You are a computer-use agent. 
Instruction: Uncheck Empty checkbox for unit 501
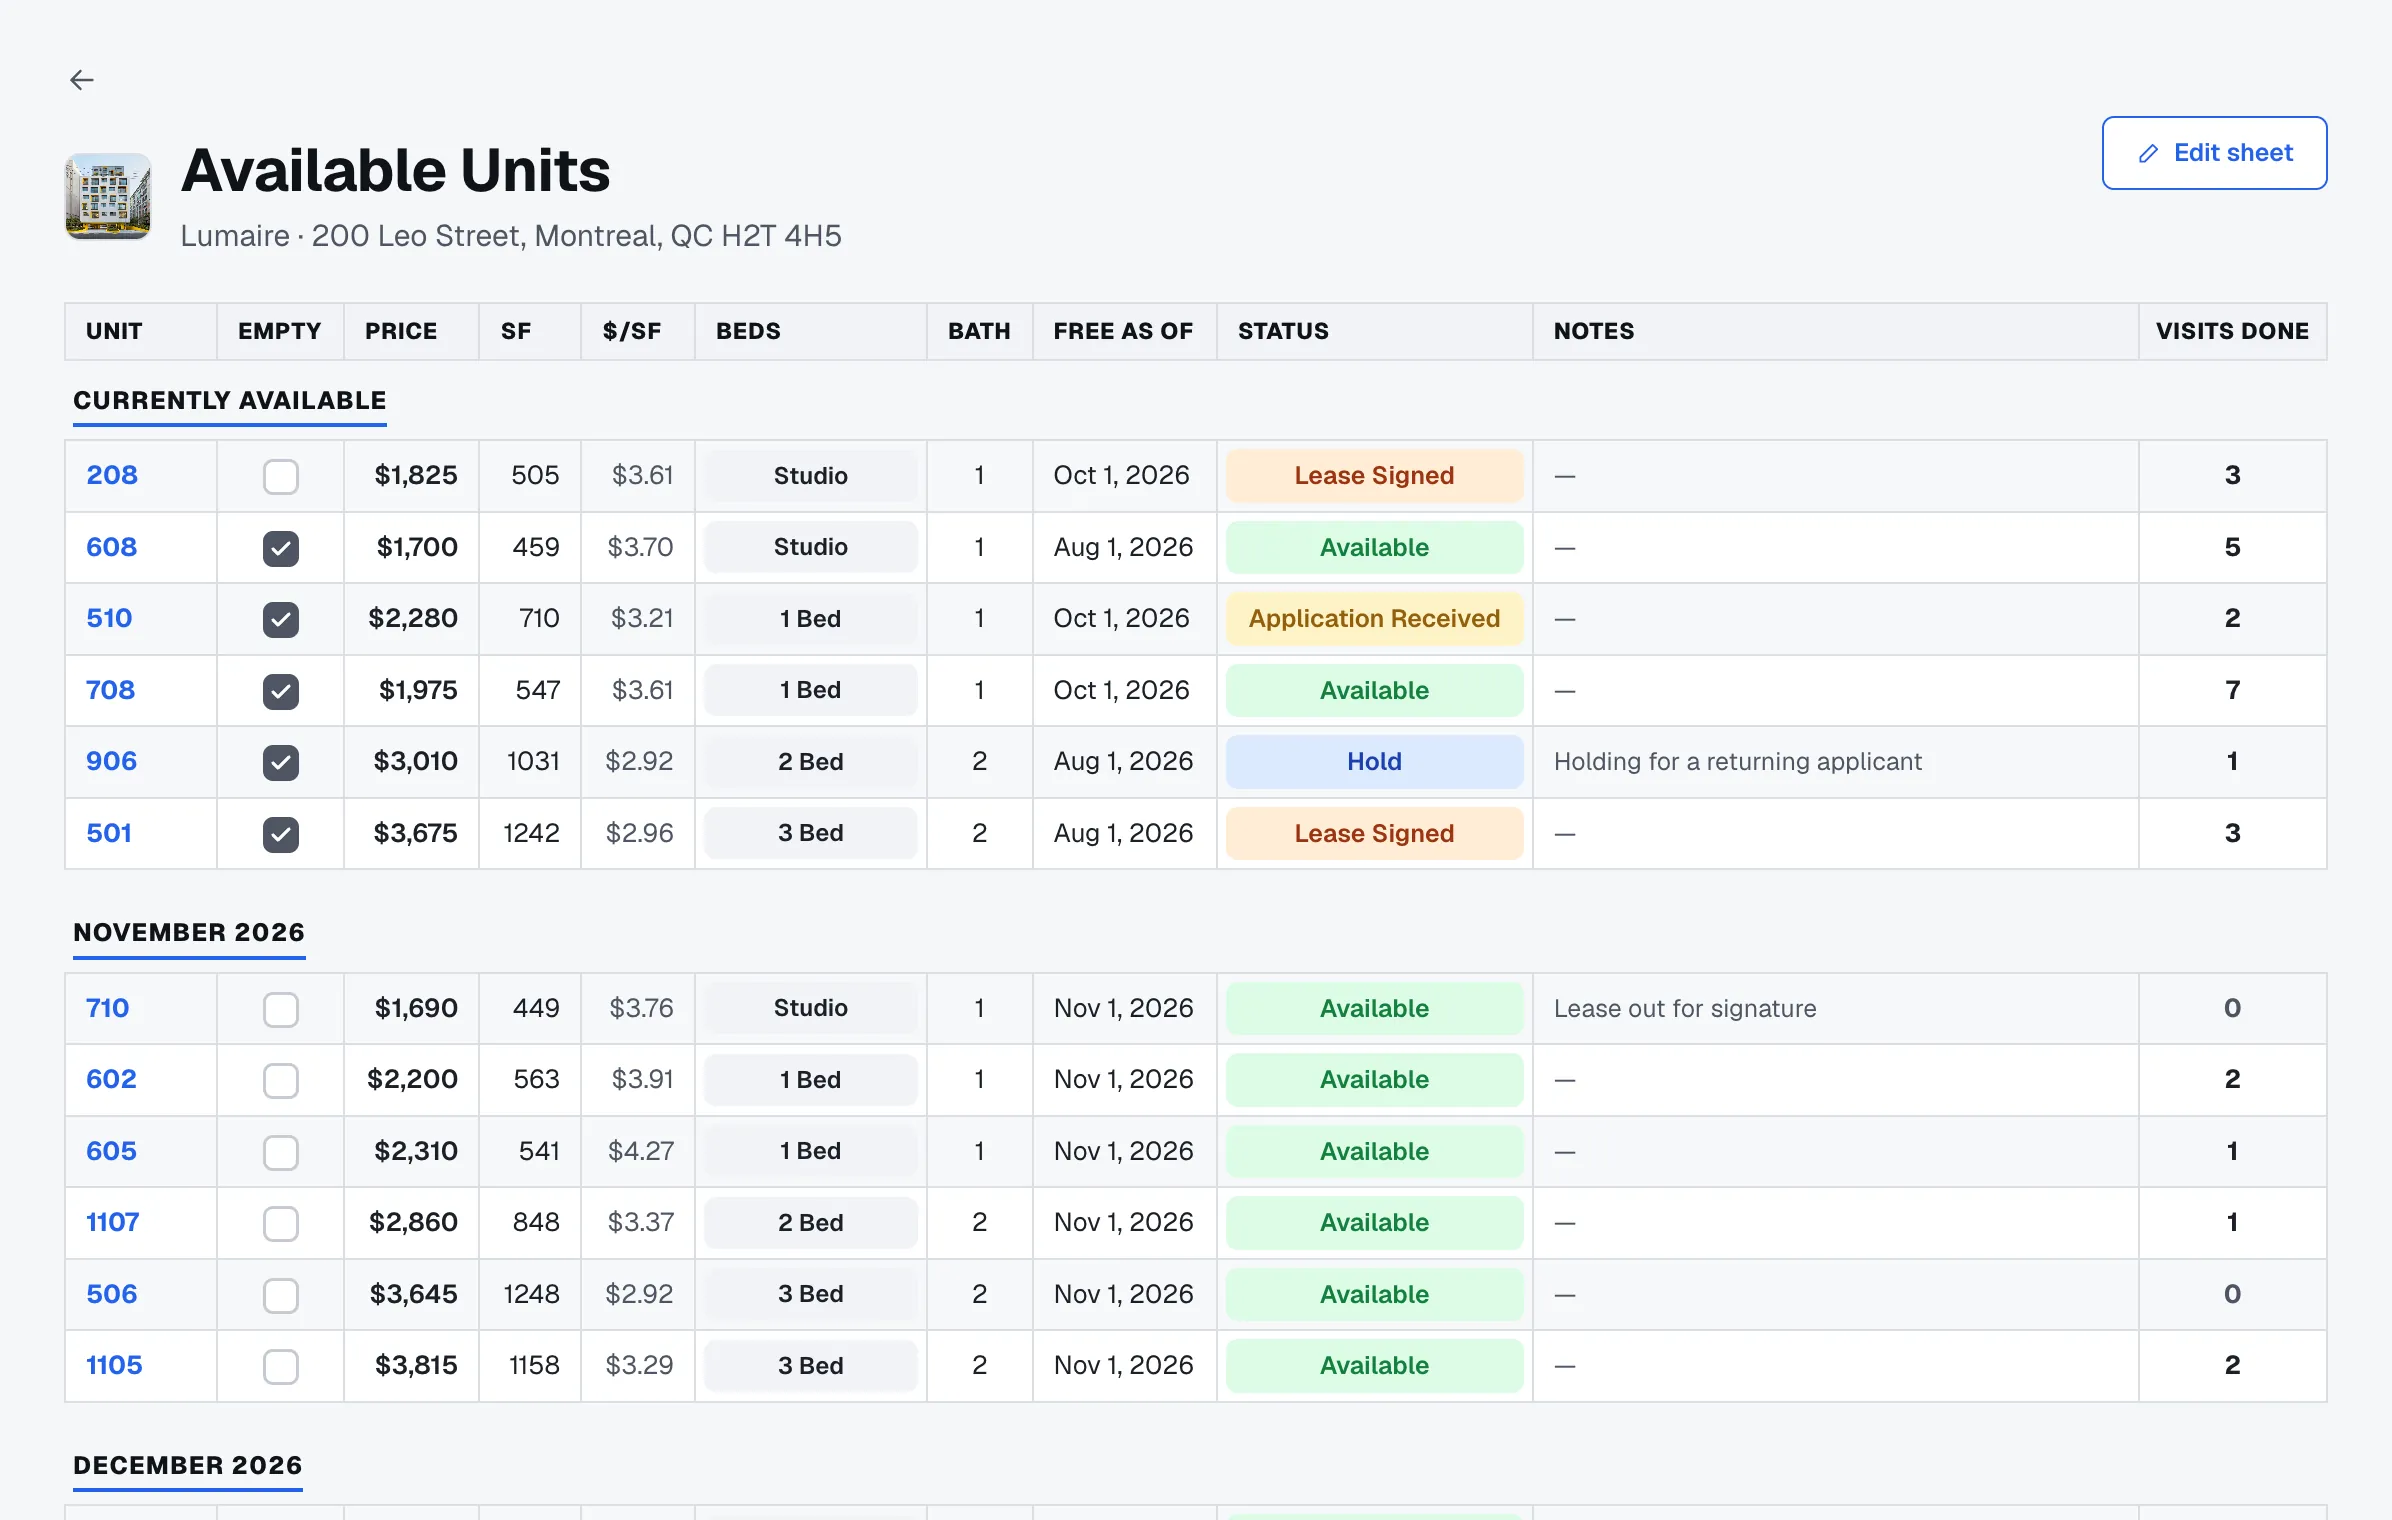click(280, 834)
